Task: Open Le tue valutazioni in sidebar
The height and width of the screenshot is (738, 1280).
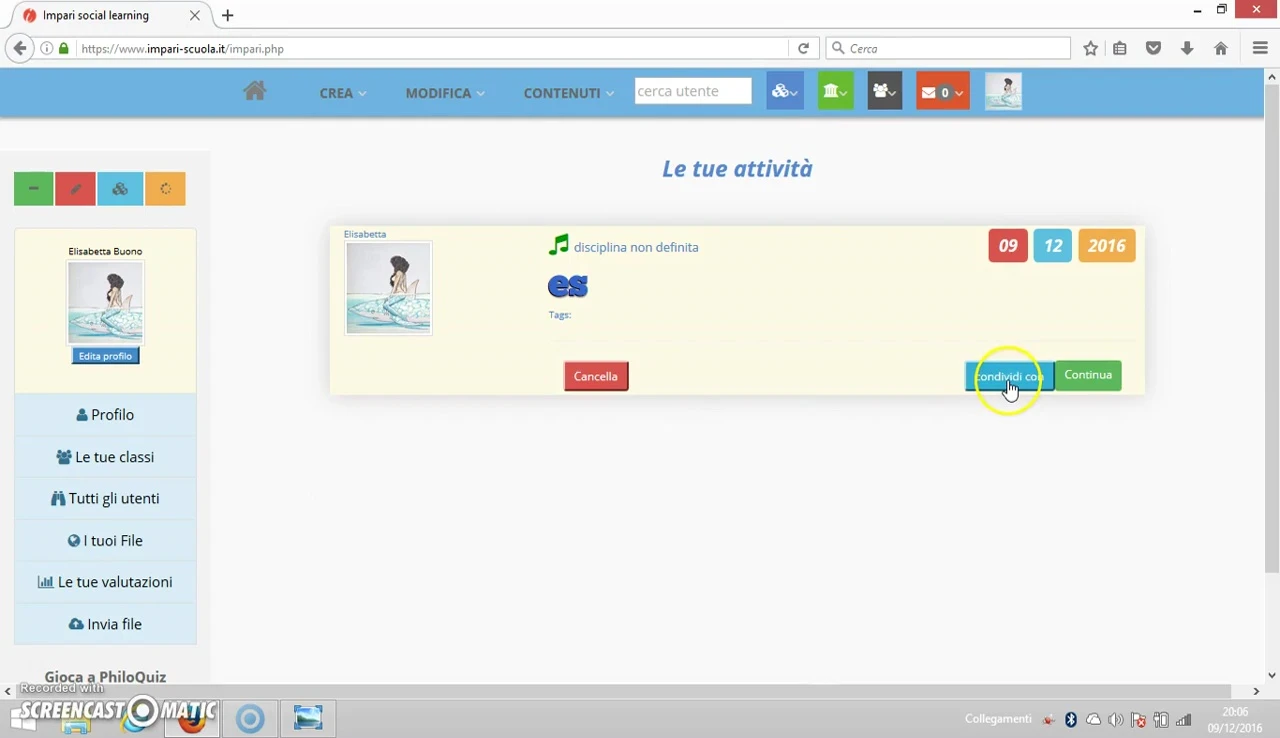Action: [105, 582]
